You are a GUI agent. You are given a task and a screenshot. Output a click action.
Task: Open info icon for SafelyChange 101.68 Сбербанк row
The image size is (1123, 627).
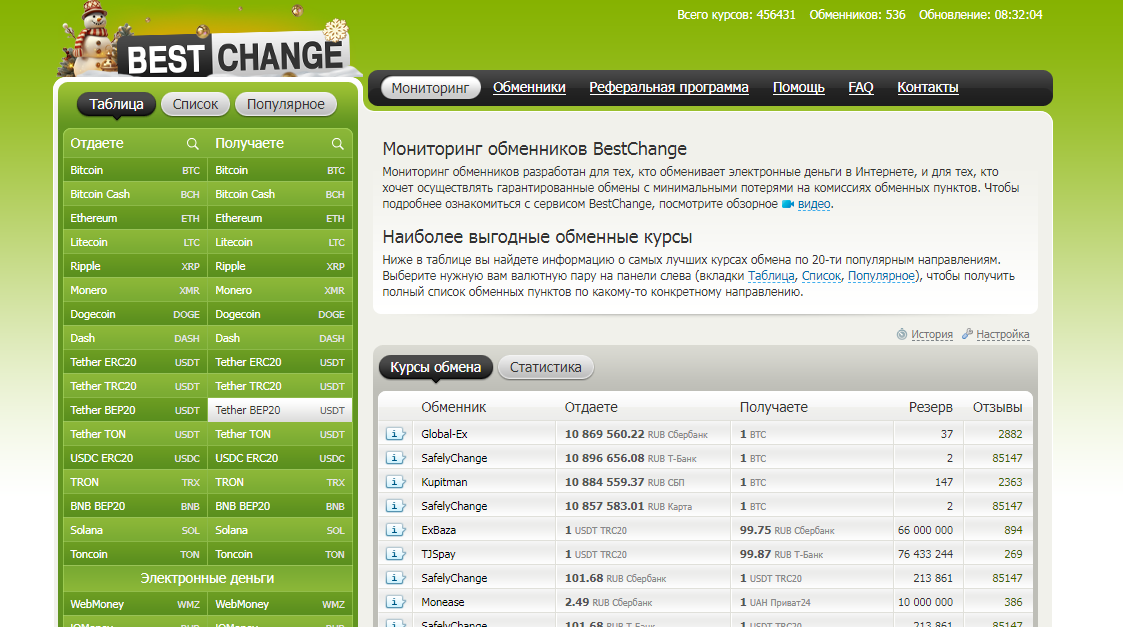(x=395, y=578)
